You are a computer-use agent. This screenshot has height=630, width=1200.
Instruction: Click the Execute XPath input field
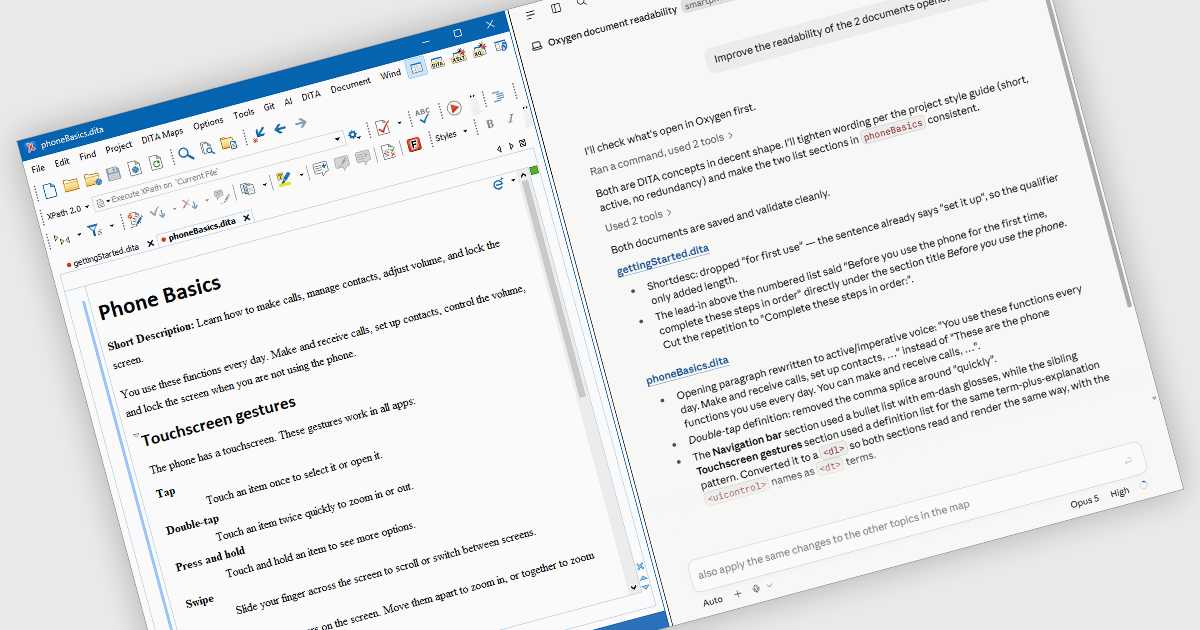pos(218,172)
